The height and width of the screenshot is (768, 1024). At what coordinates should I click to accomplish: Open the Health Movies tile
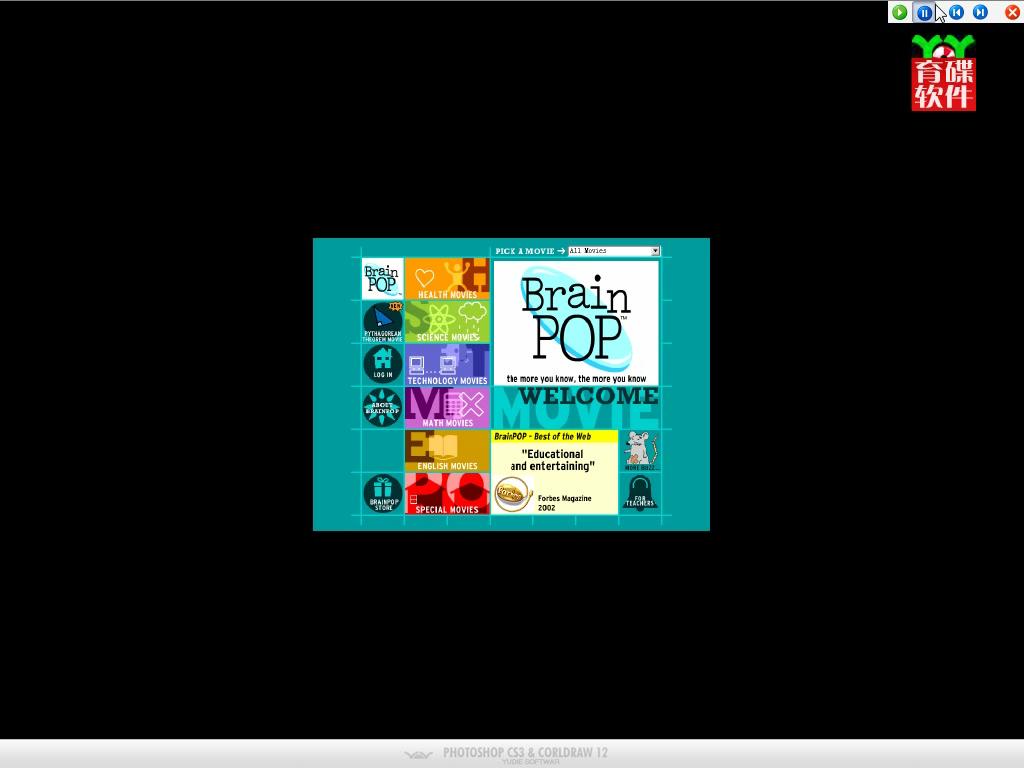tap(447, 279)
